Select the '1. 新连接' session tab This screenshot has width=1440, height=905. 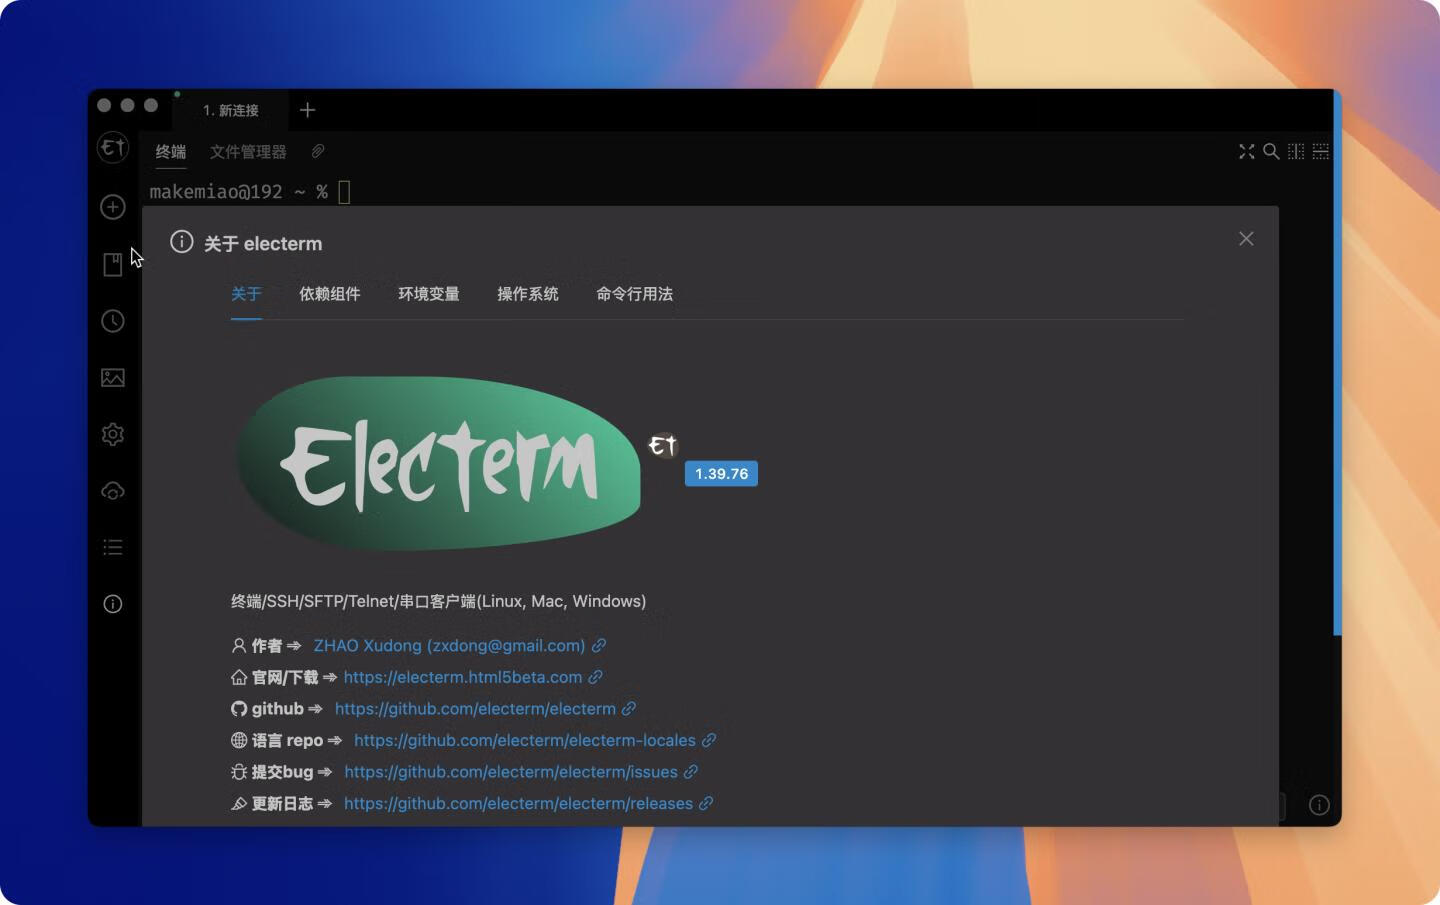[231, 110]
